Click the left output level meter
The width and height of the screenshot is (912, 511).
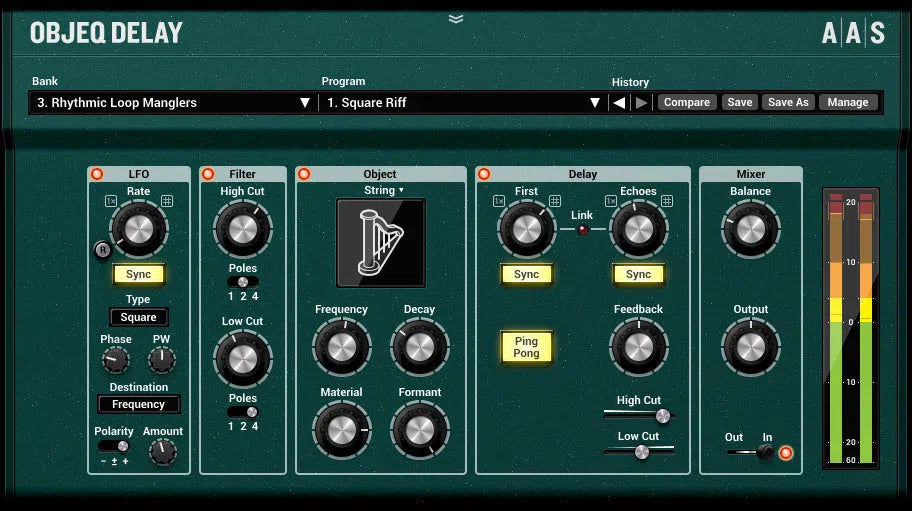click(x=836, y=328)
